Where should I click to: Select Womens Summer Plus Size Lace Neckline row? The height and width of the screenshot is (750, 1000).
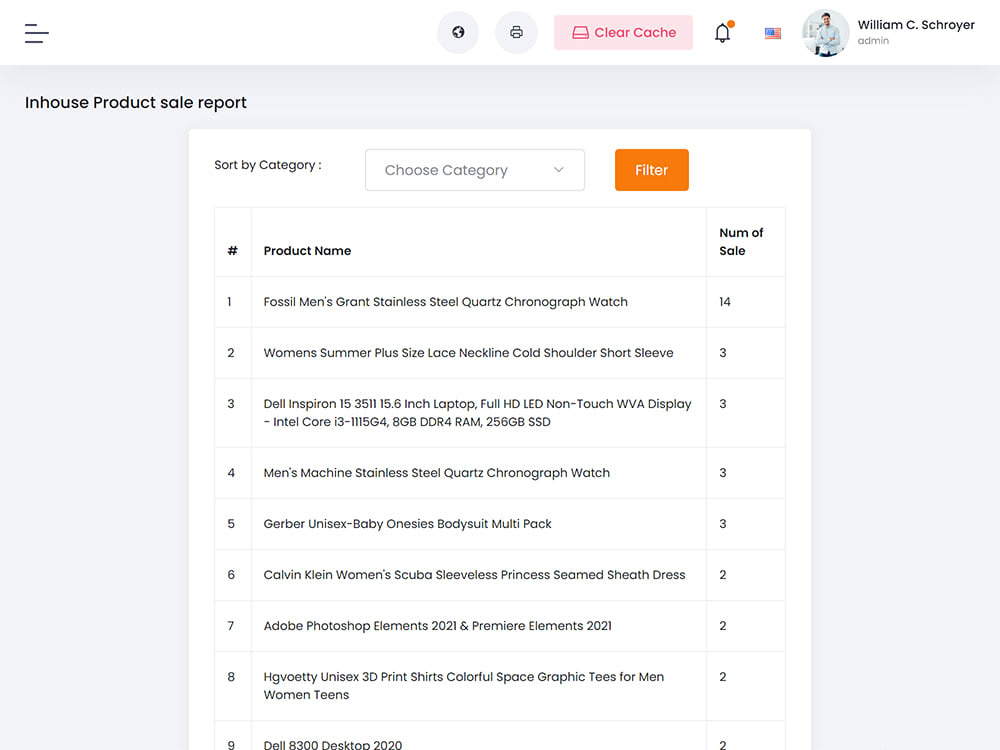[x=499, y=353]
